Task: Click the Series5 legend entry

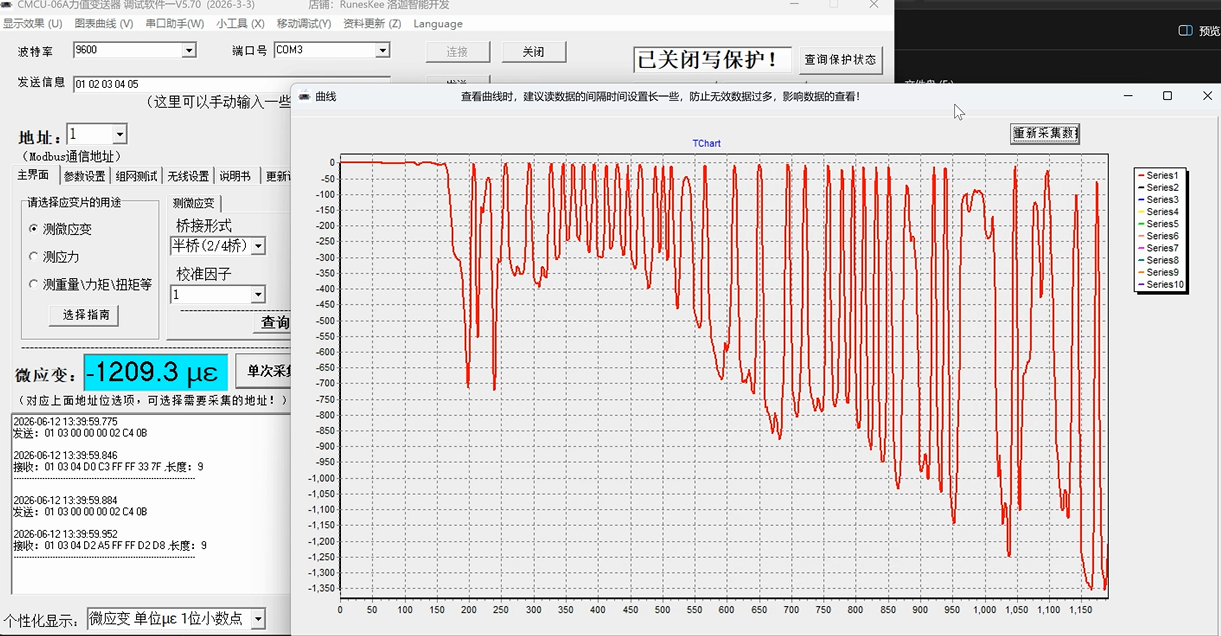Action: pos(1158,224)
